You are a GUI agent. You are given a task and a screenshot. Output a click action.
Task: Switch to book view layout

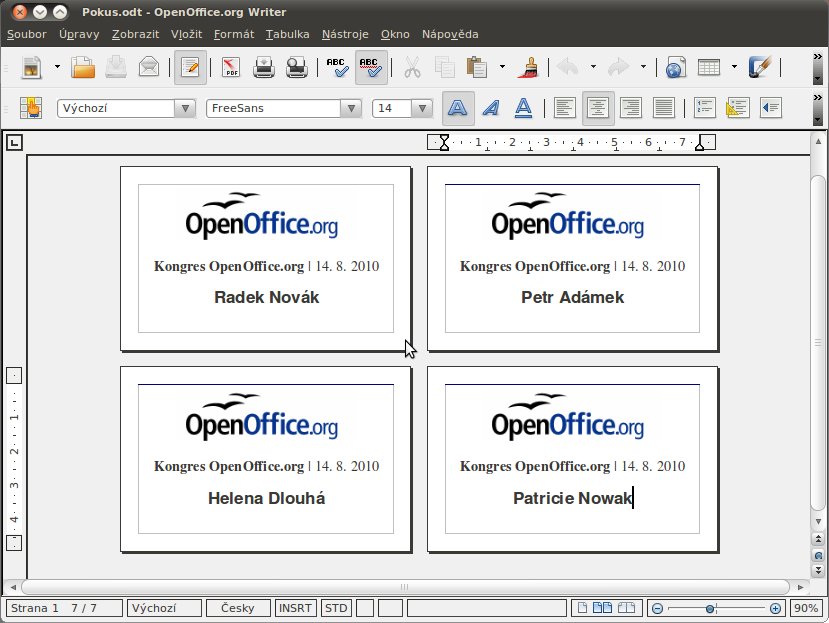627,608
